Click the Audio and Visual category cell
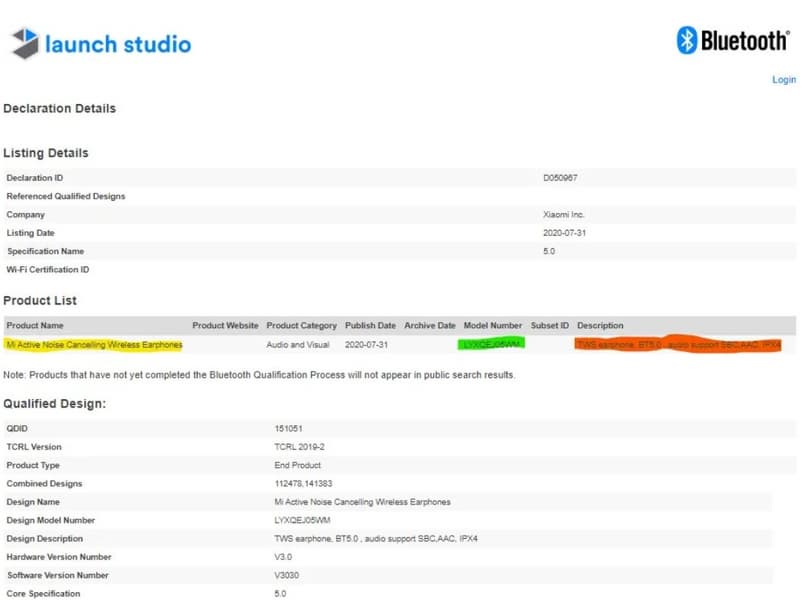805x600 pixels. 301,345
